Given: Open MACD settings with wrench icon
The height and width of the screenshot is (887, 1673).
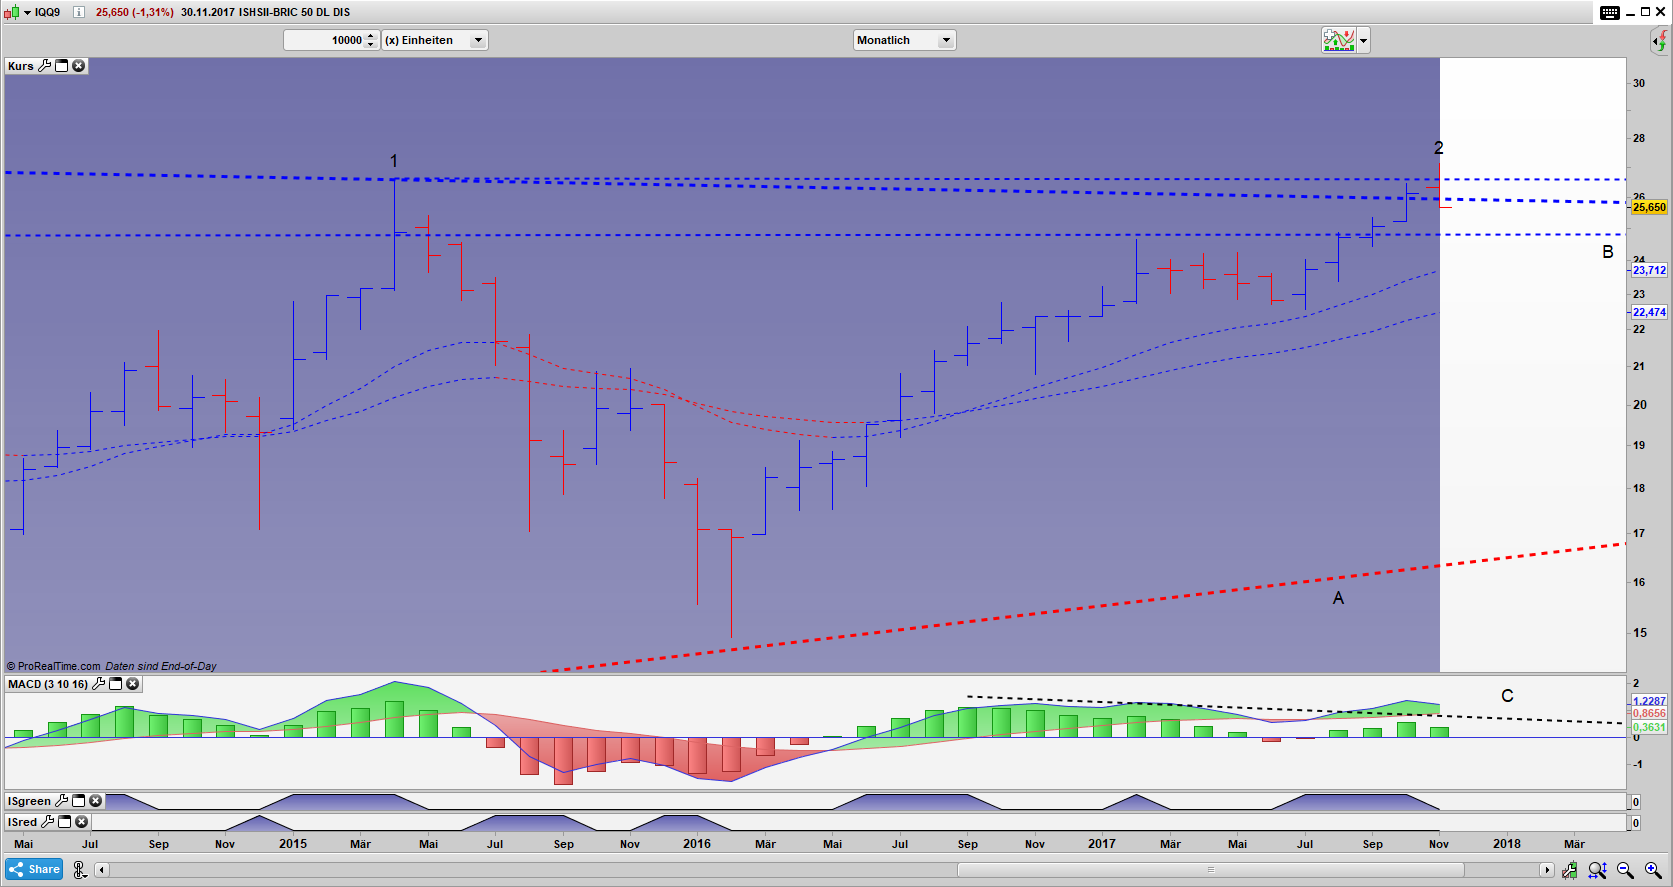Looking at the screenshot, I should click(98, 684).
